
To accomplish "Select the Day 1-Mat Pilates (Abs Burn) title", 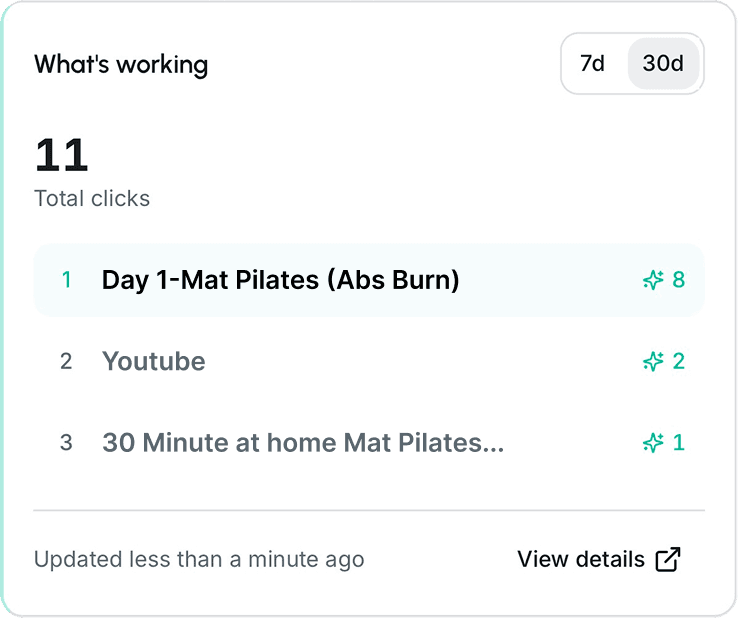I will (280, 280).
